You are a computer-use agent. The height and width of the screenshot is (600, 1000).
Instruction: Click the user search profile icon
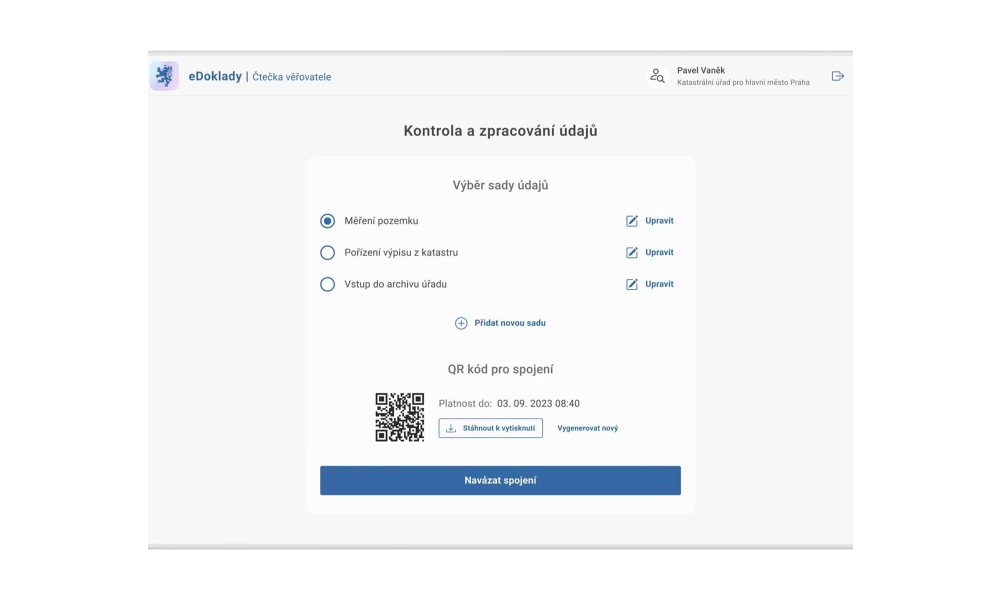point(657,76)
